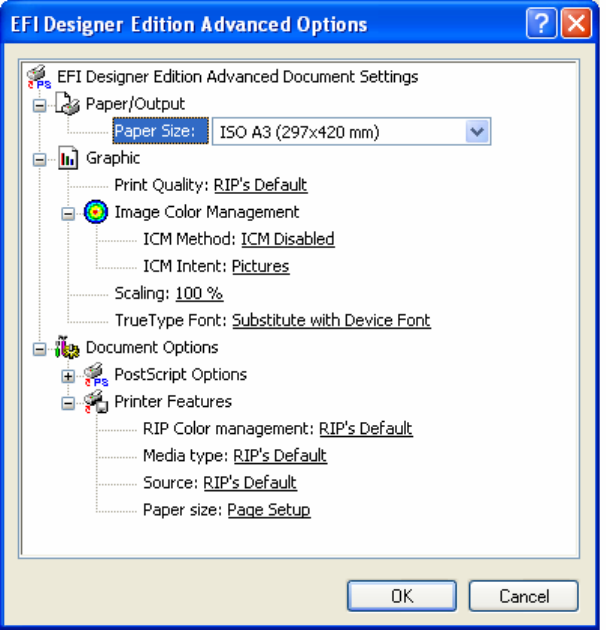Collapse the Image Color Management node
The width and height of the screenshot is (606, 630).
tap(68, 212)
